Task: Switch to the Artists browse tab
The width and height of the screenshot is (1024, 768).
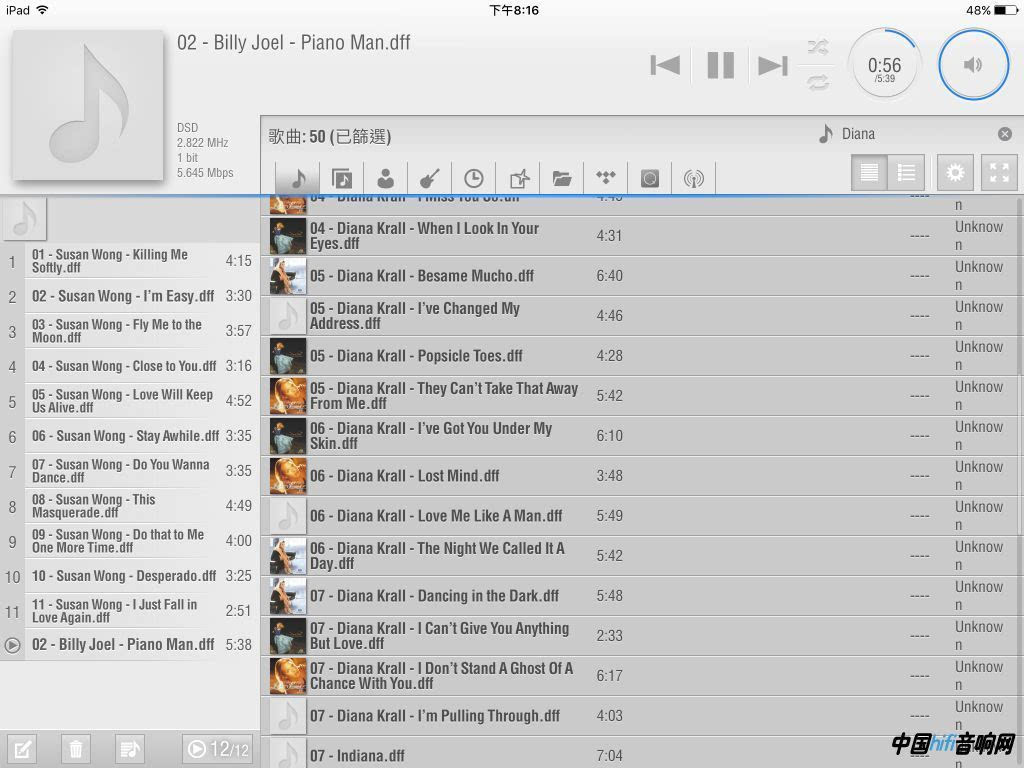Action: pyautogui.click(x=385, y=178)
